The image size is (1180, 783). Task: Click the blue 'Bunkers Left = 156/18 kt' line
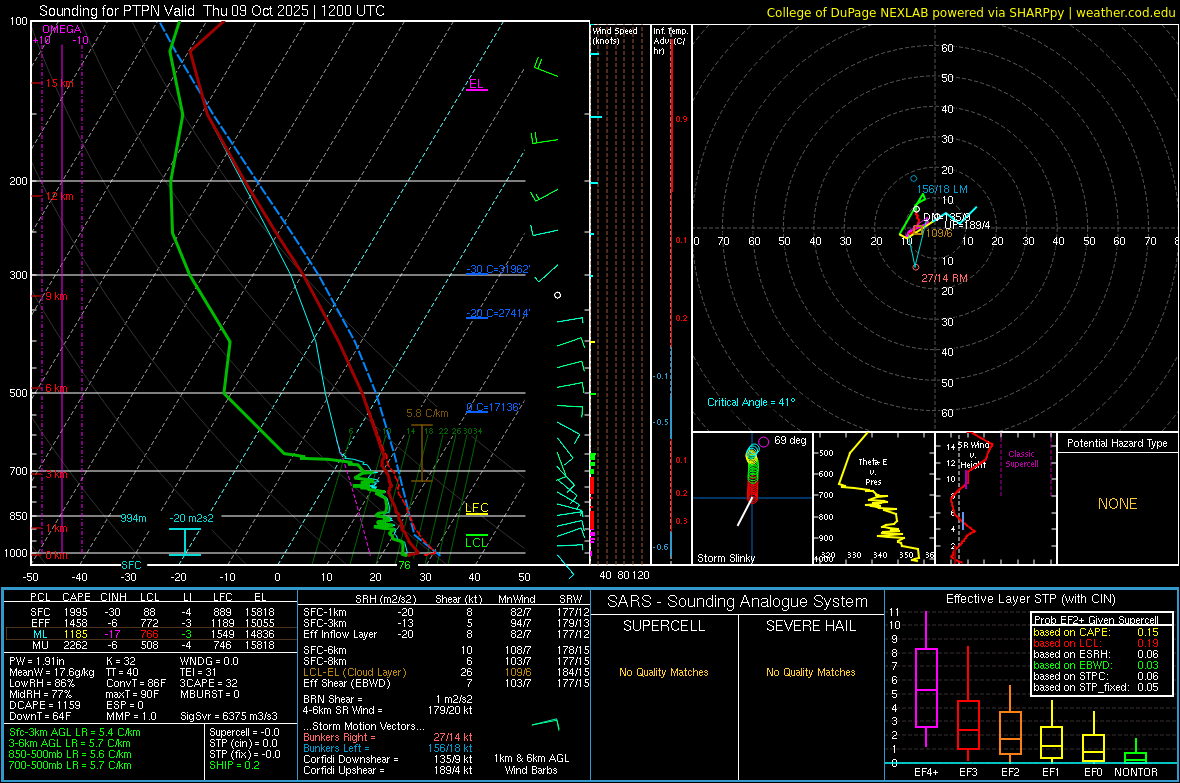tap(388, 748)
